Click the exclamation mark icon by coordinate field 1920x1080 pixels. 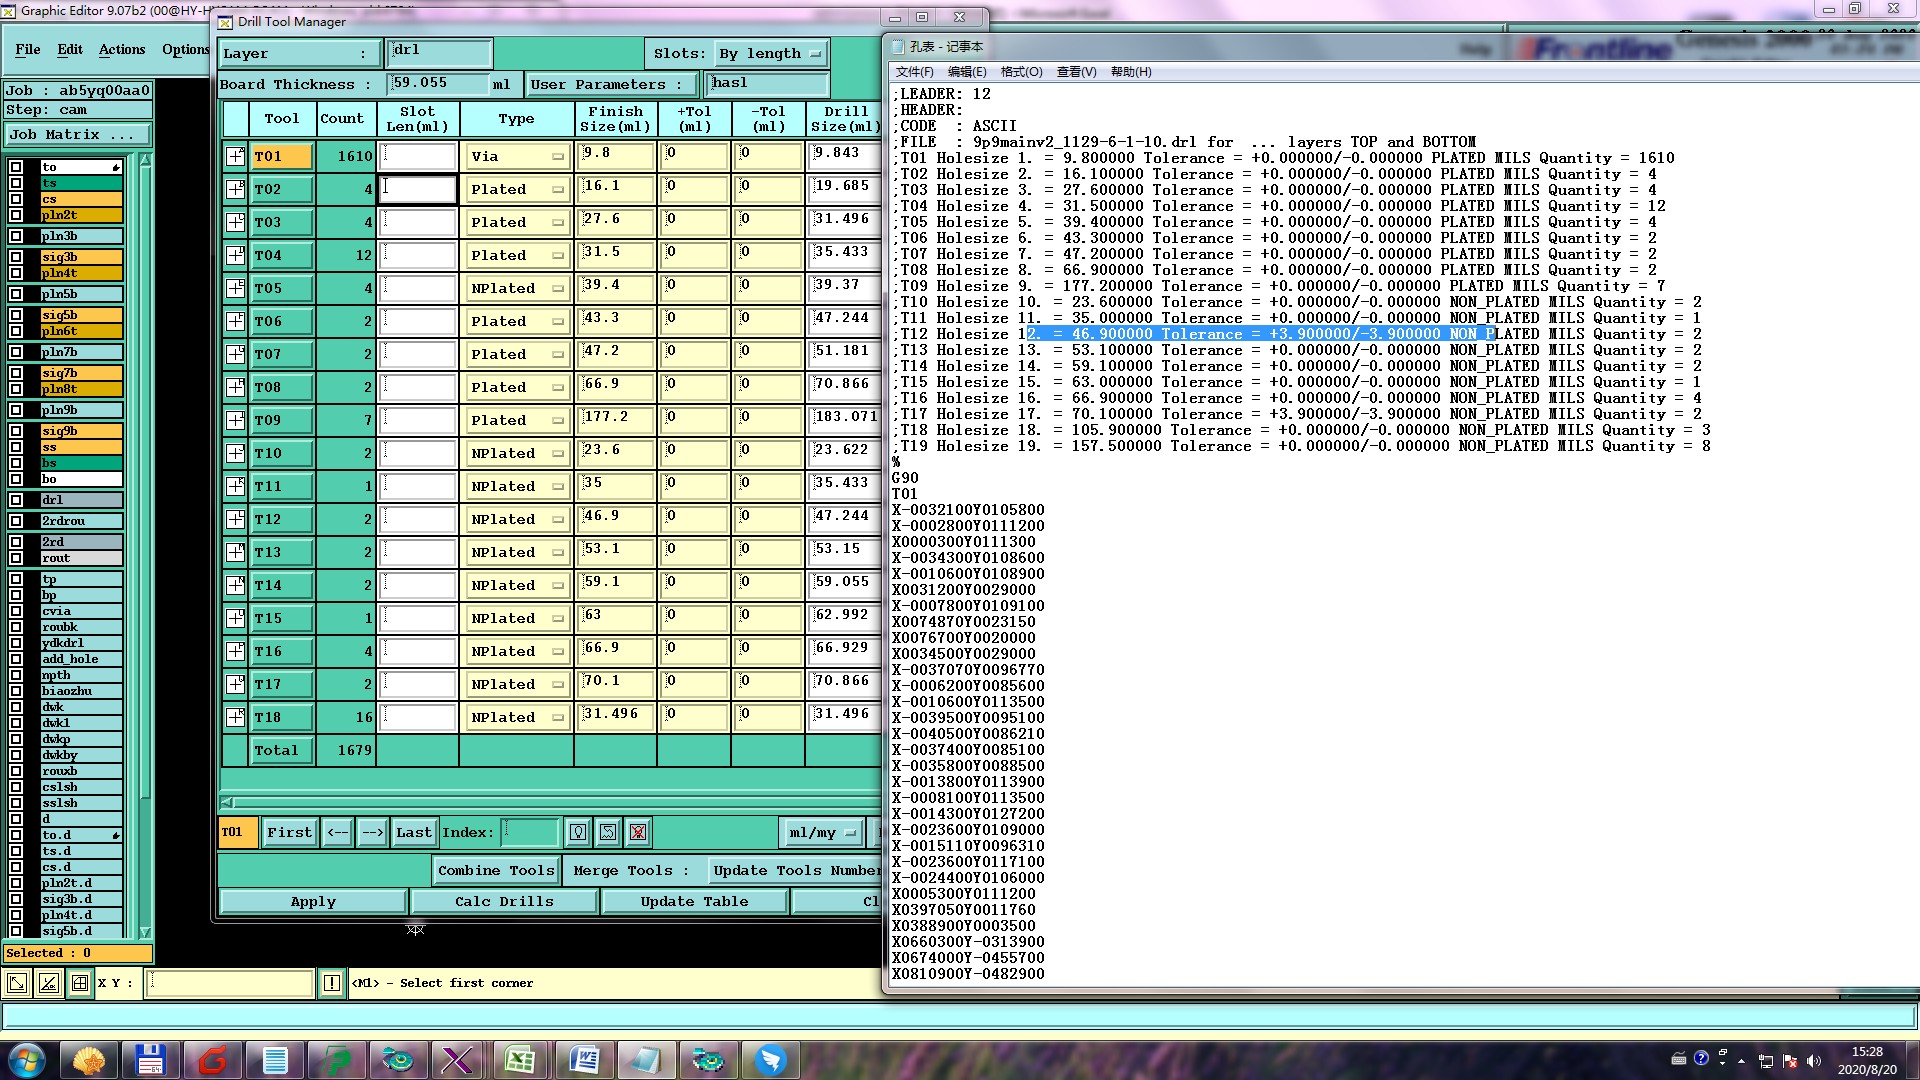(x=332, y=983)
